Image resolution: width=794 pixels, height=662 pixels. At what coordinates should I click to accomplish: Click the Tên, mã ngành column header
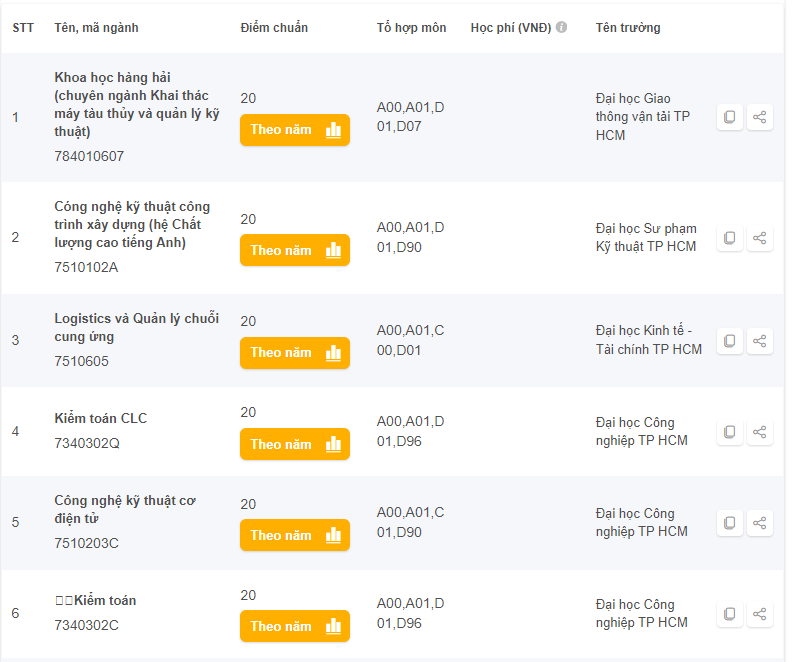point(96,27)
